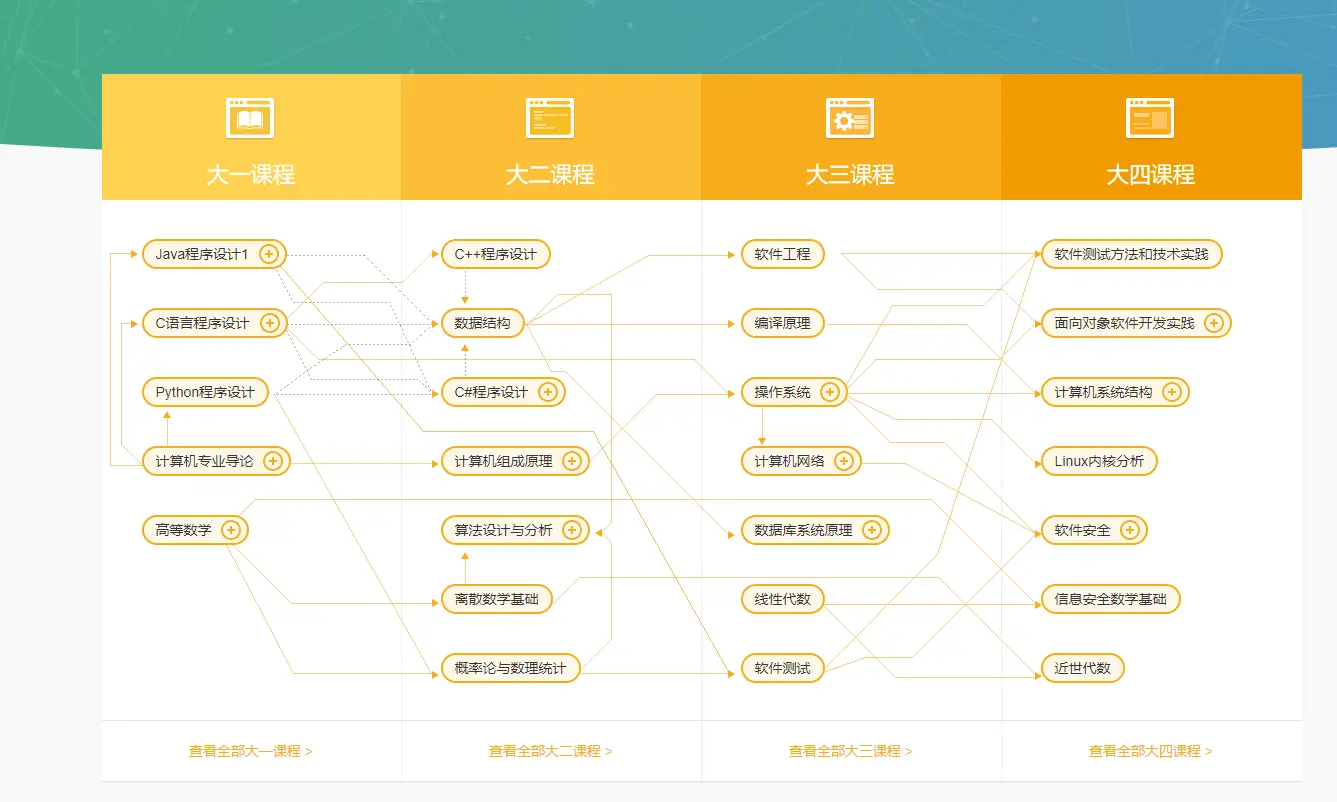Click plus icon on 数据库系统原理
The width and height of the screenshot is (1337, 802).
tap(872, 530)
